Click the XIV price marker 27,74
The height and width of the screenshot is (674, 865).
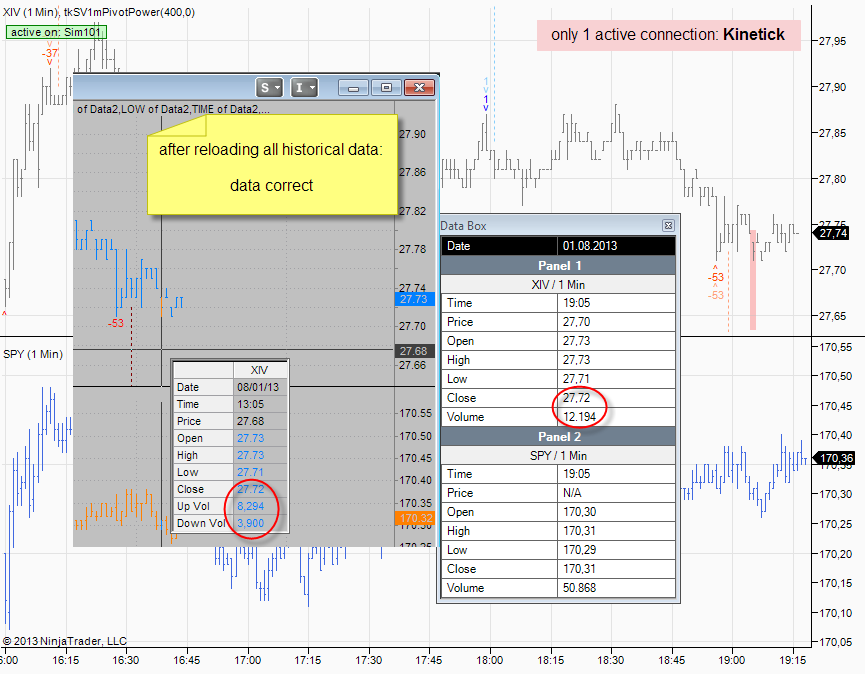[832, 233]
